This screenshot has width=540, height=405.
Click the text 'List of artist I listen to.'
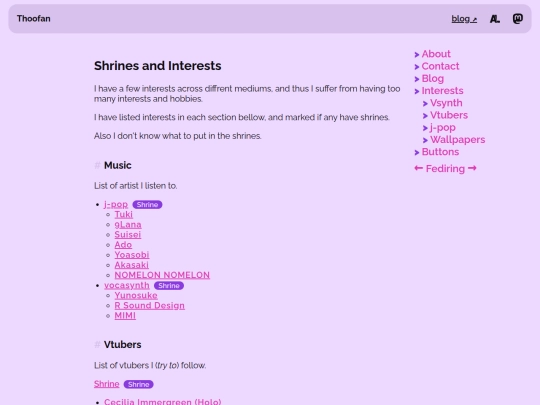(136, 186)
